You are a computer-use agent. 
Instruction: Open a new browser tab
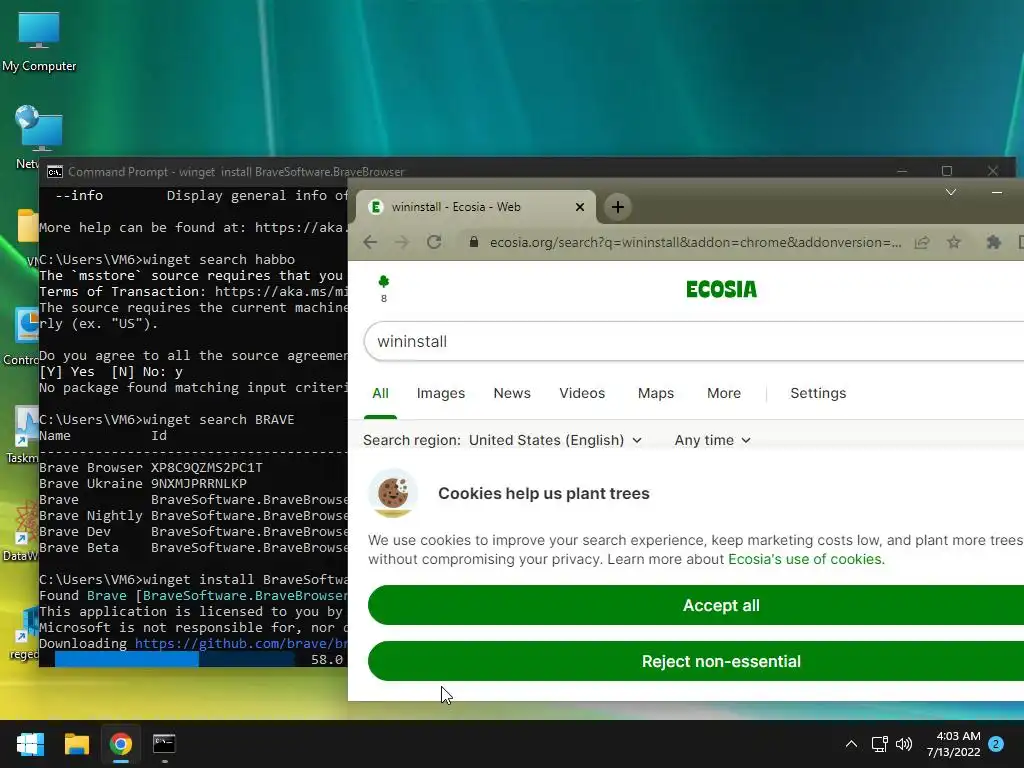click(x=617, y=208)
